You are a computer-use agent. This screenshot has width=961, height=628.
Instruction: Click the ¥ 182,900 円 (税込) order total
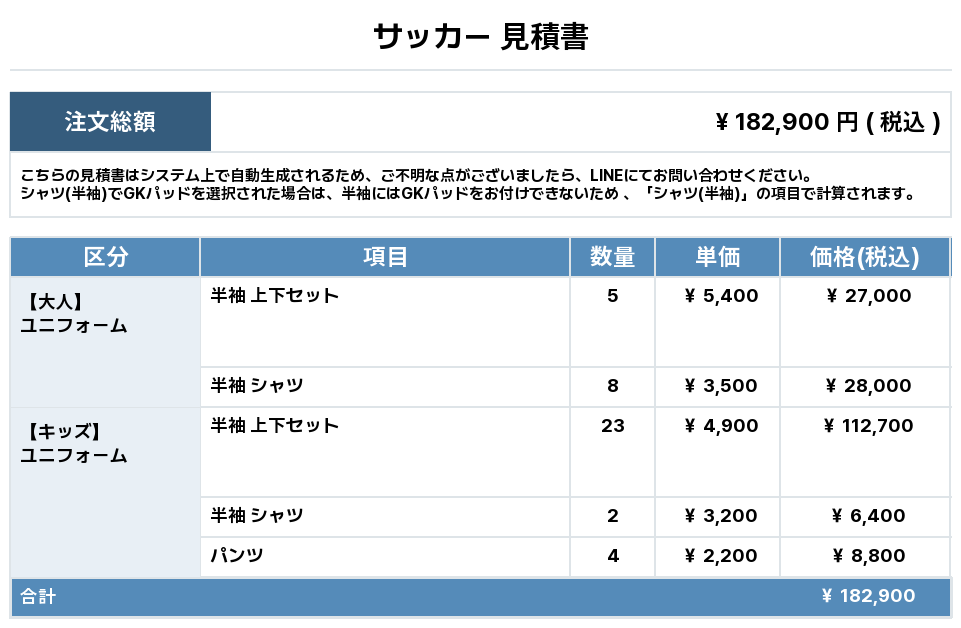coord(827,122)
